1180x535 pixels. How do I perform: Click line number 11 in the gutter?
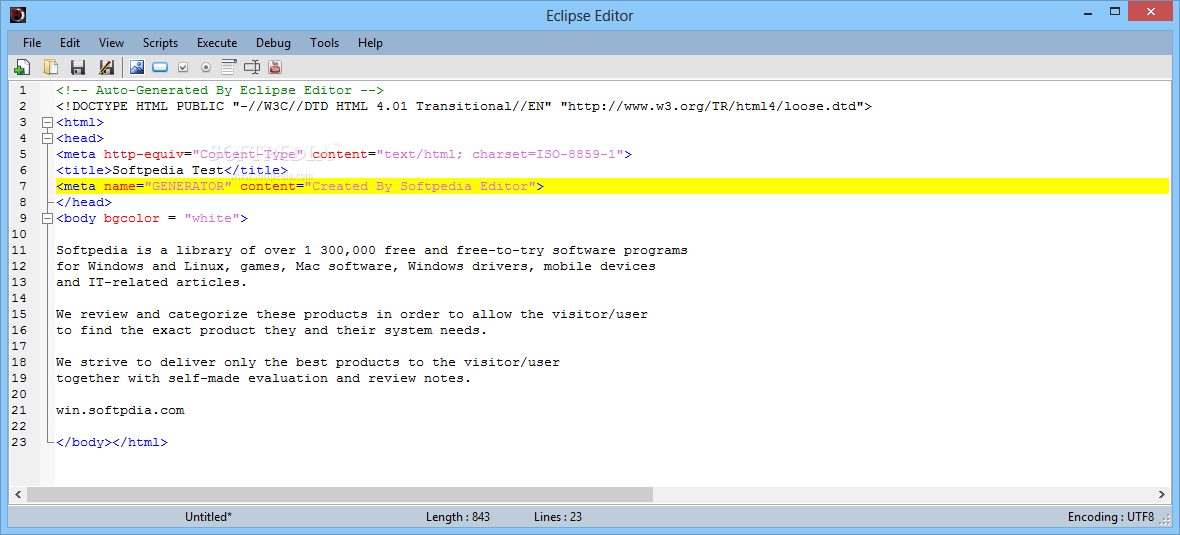(x=20, y=250)
